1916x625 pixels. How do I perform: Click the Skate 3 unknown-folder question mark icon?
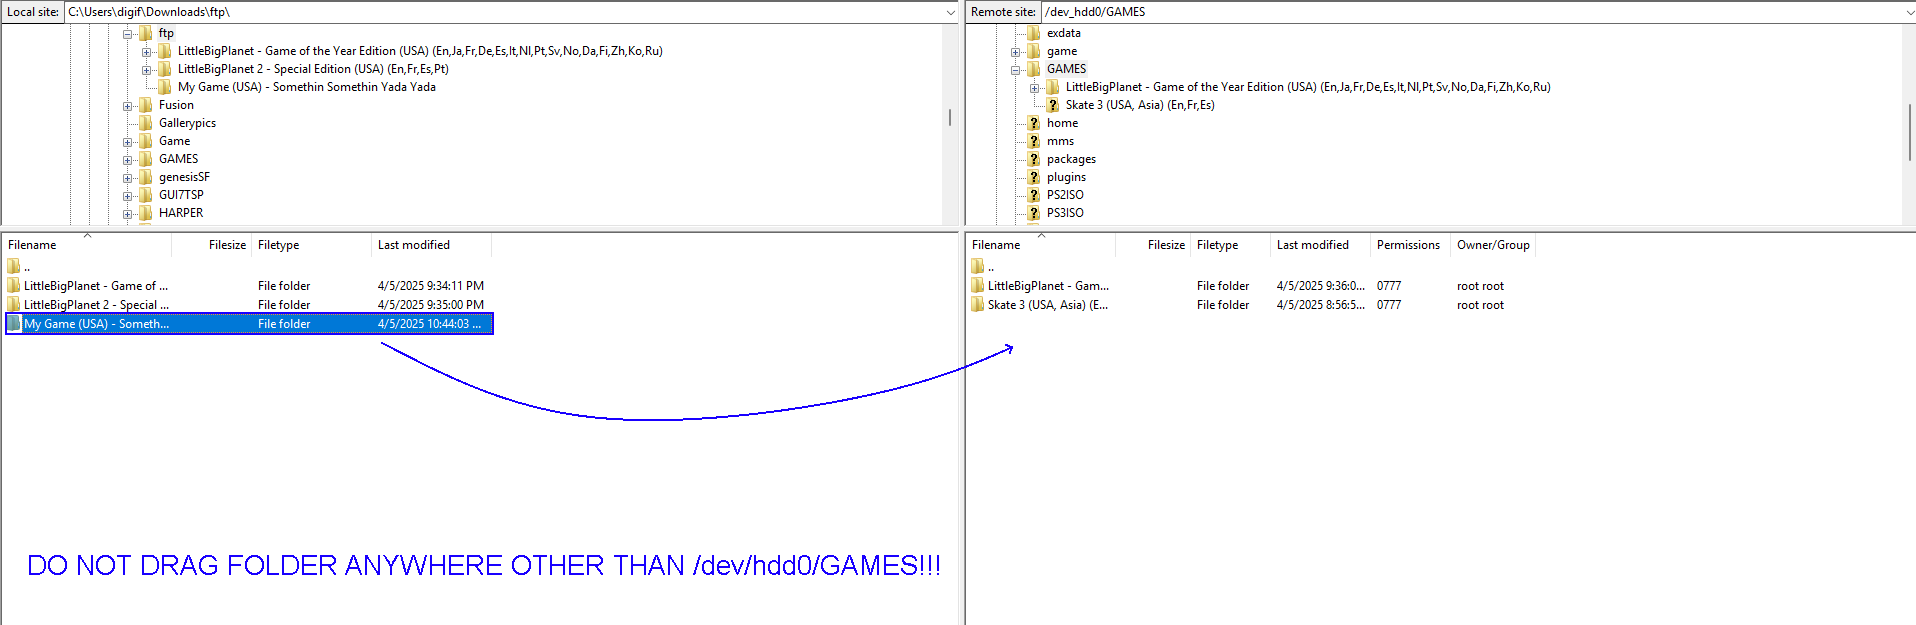pos(1053,105)
